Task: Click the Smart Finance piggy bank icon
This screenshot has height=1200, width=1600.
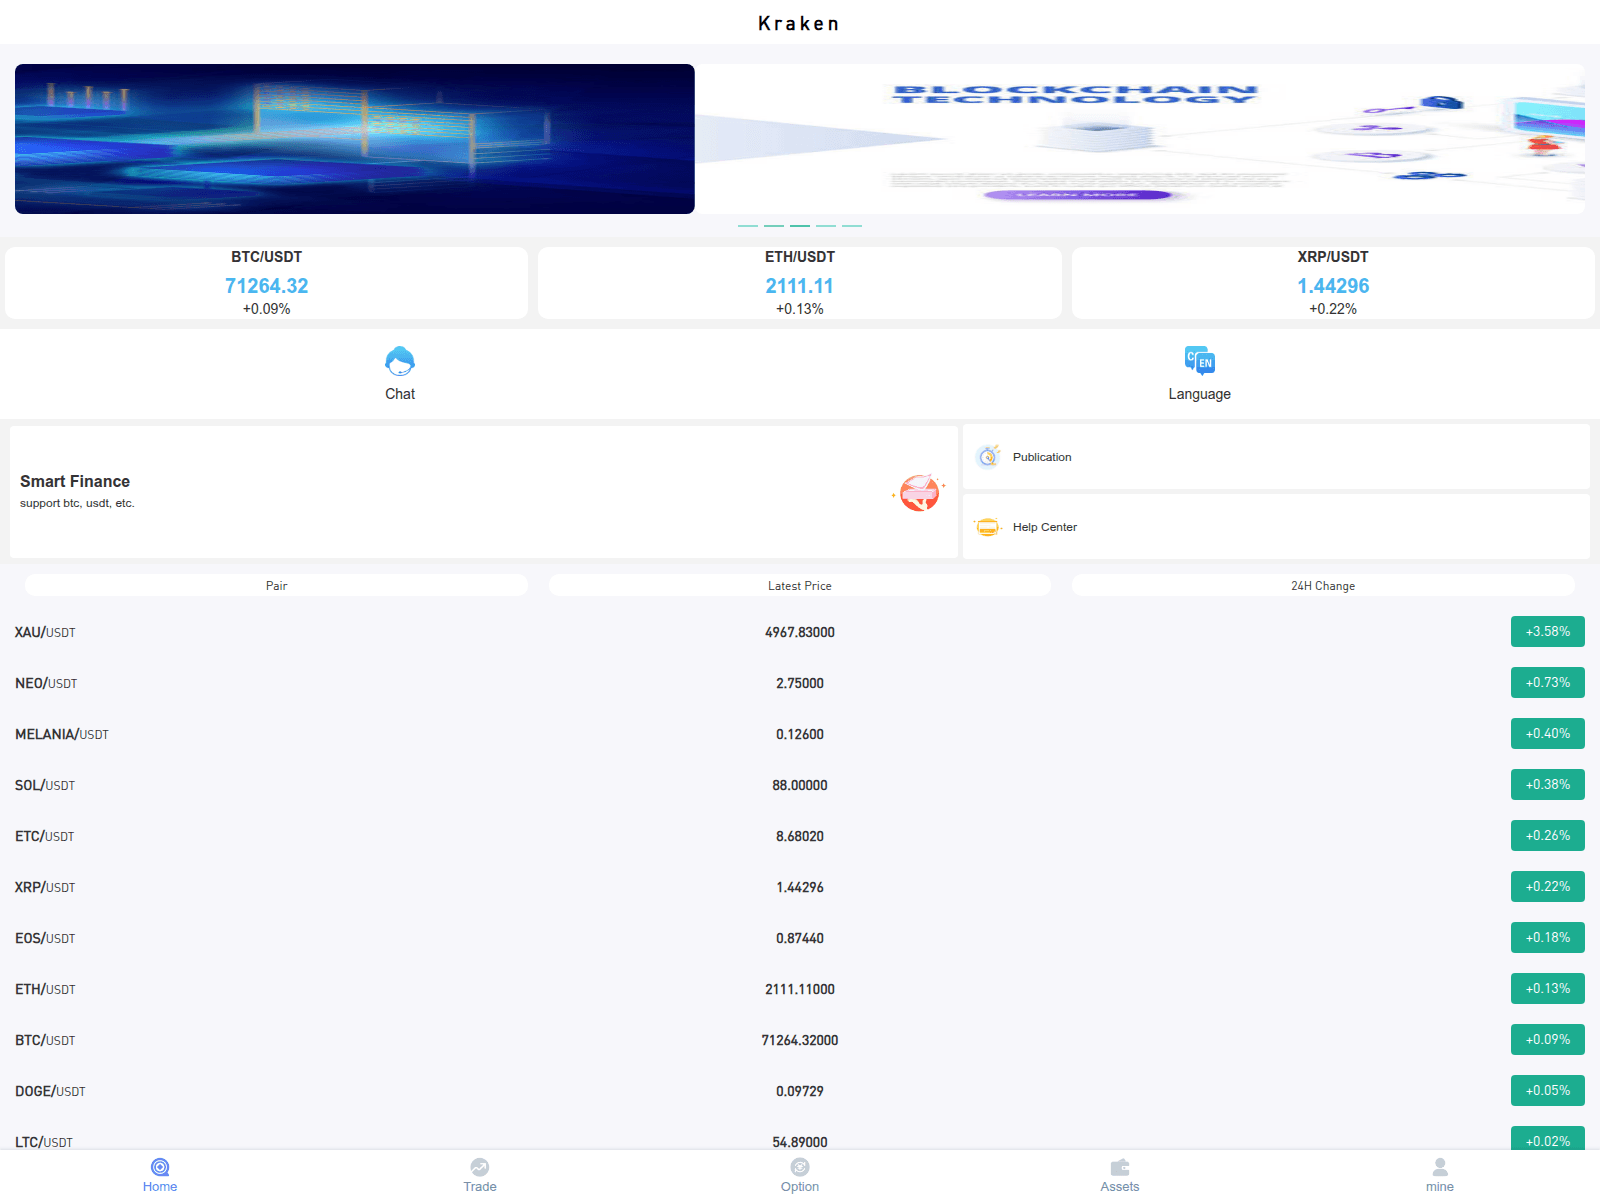Action: pos(919,492)
